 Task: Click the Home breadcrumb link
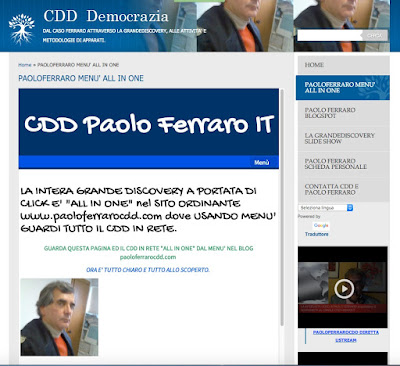[25, 65]
